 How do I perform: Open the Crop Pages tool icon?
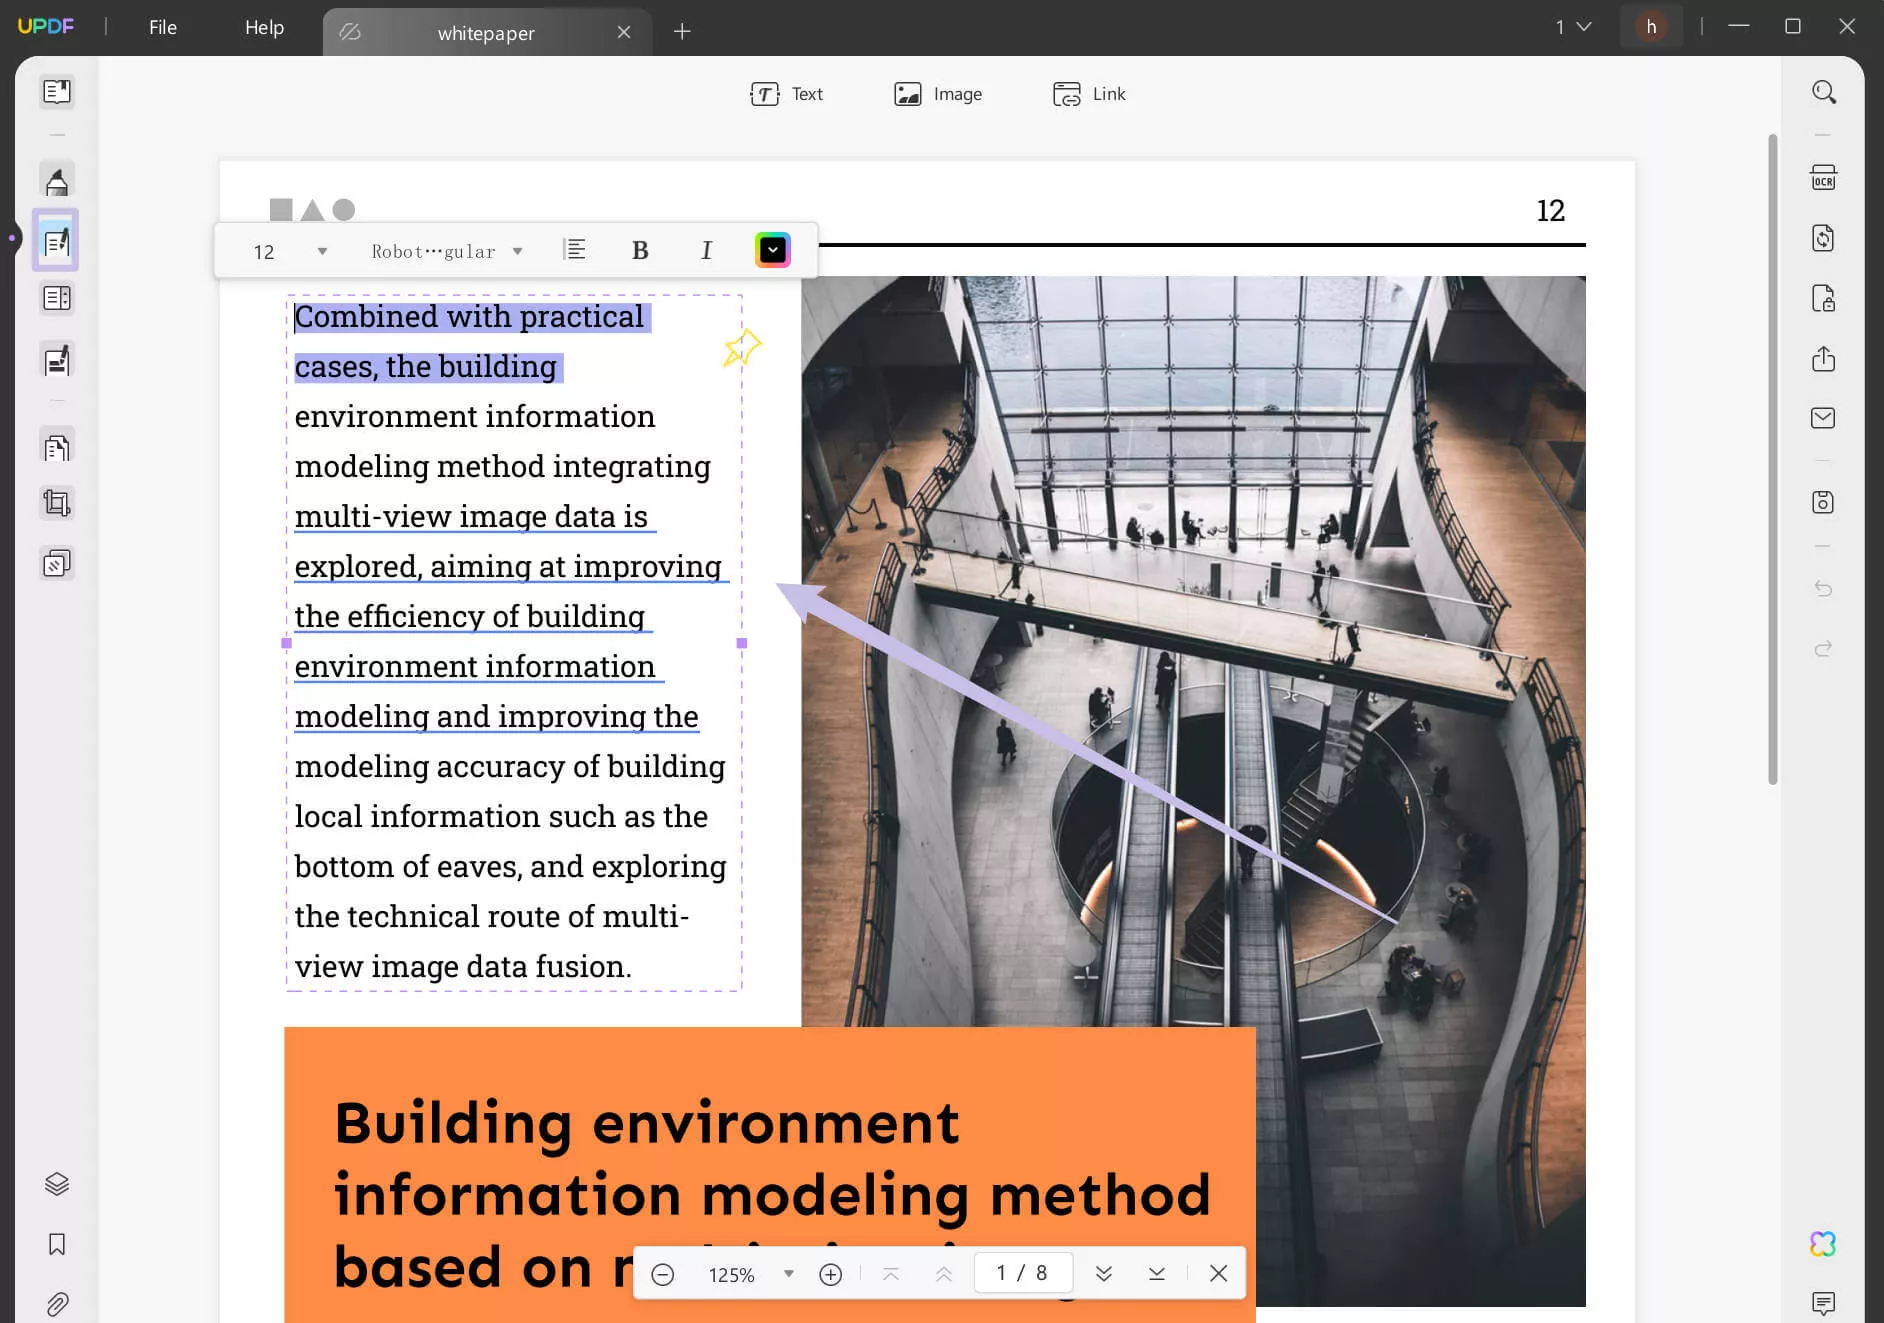(57, 503)
